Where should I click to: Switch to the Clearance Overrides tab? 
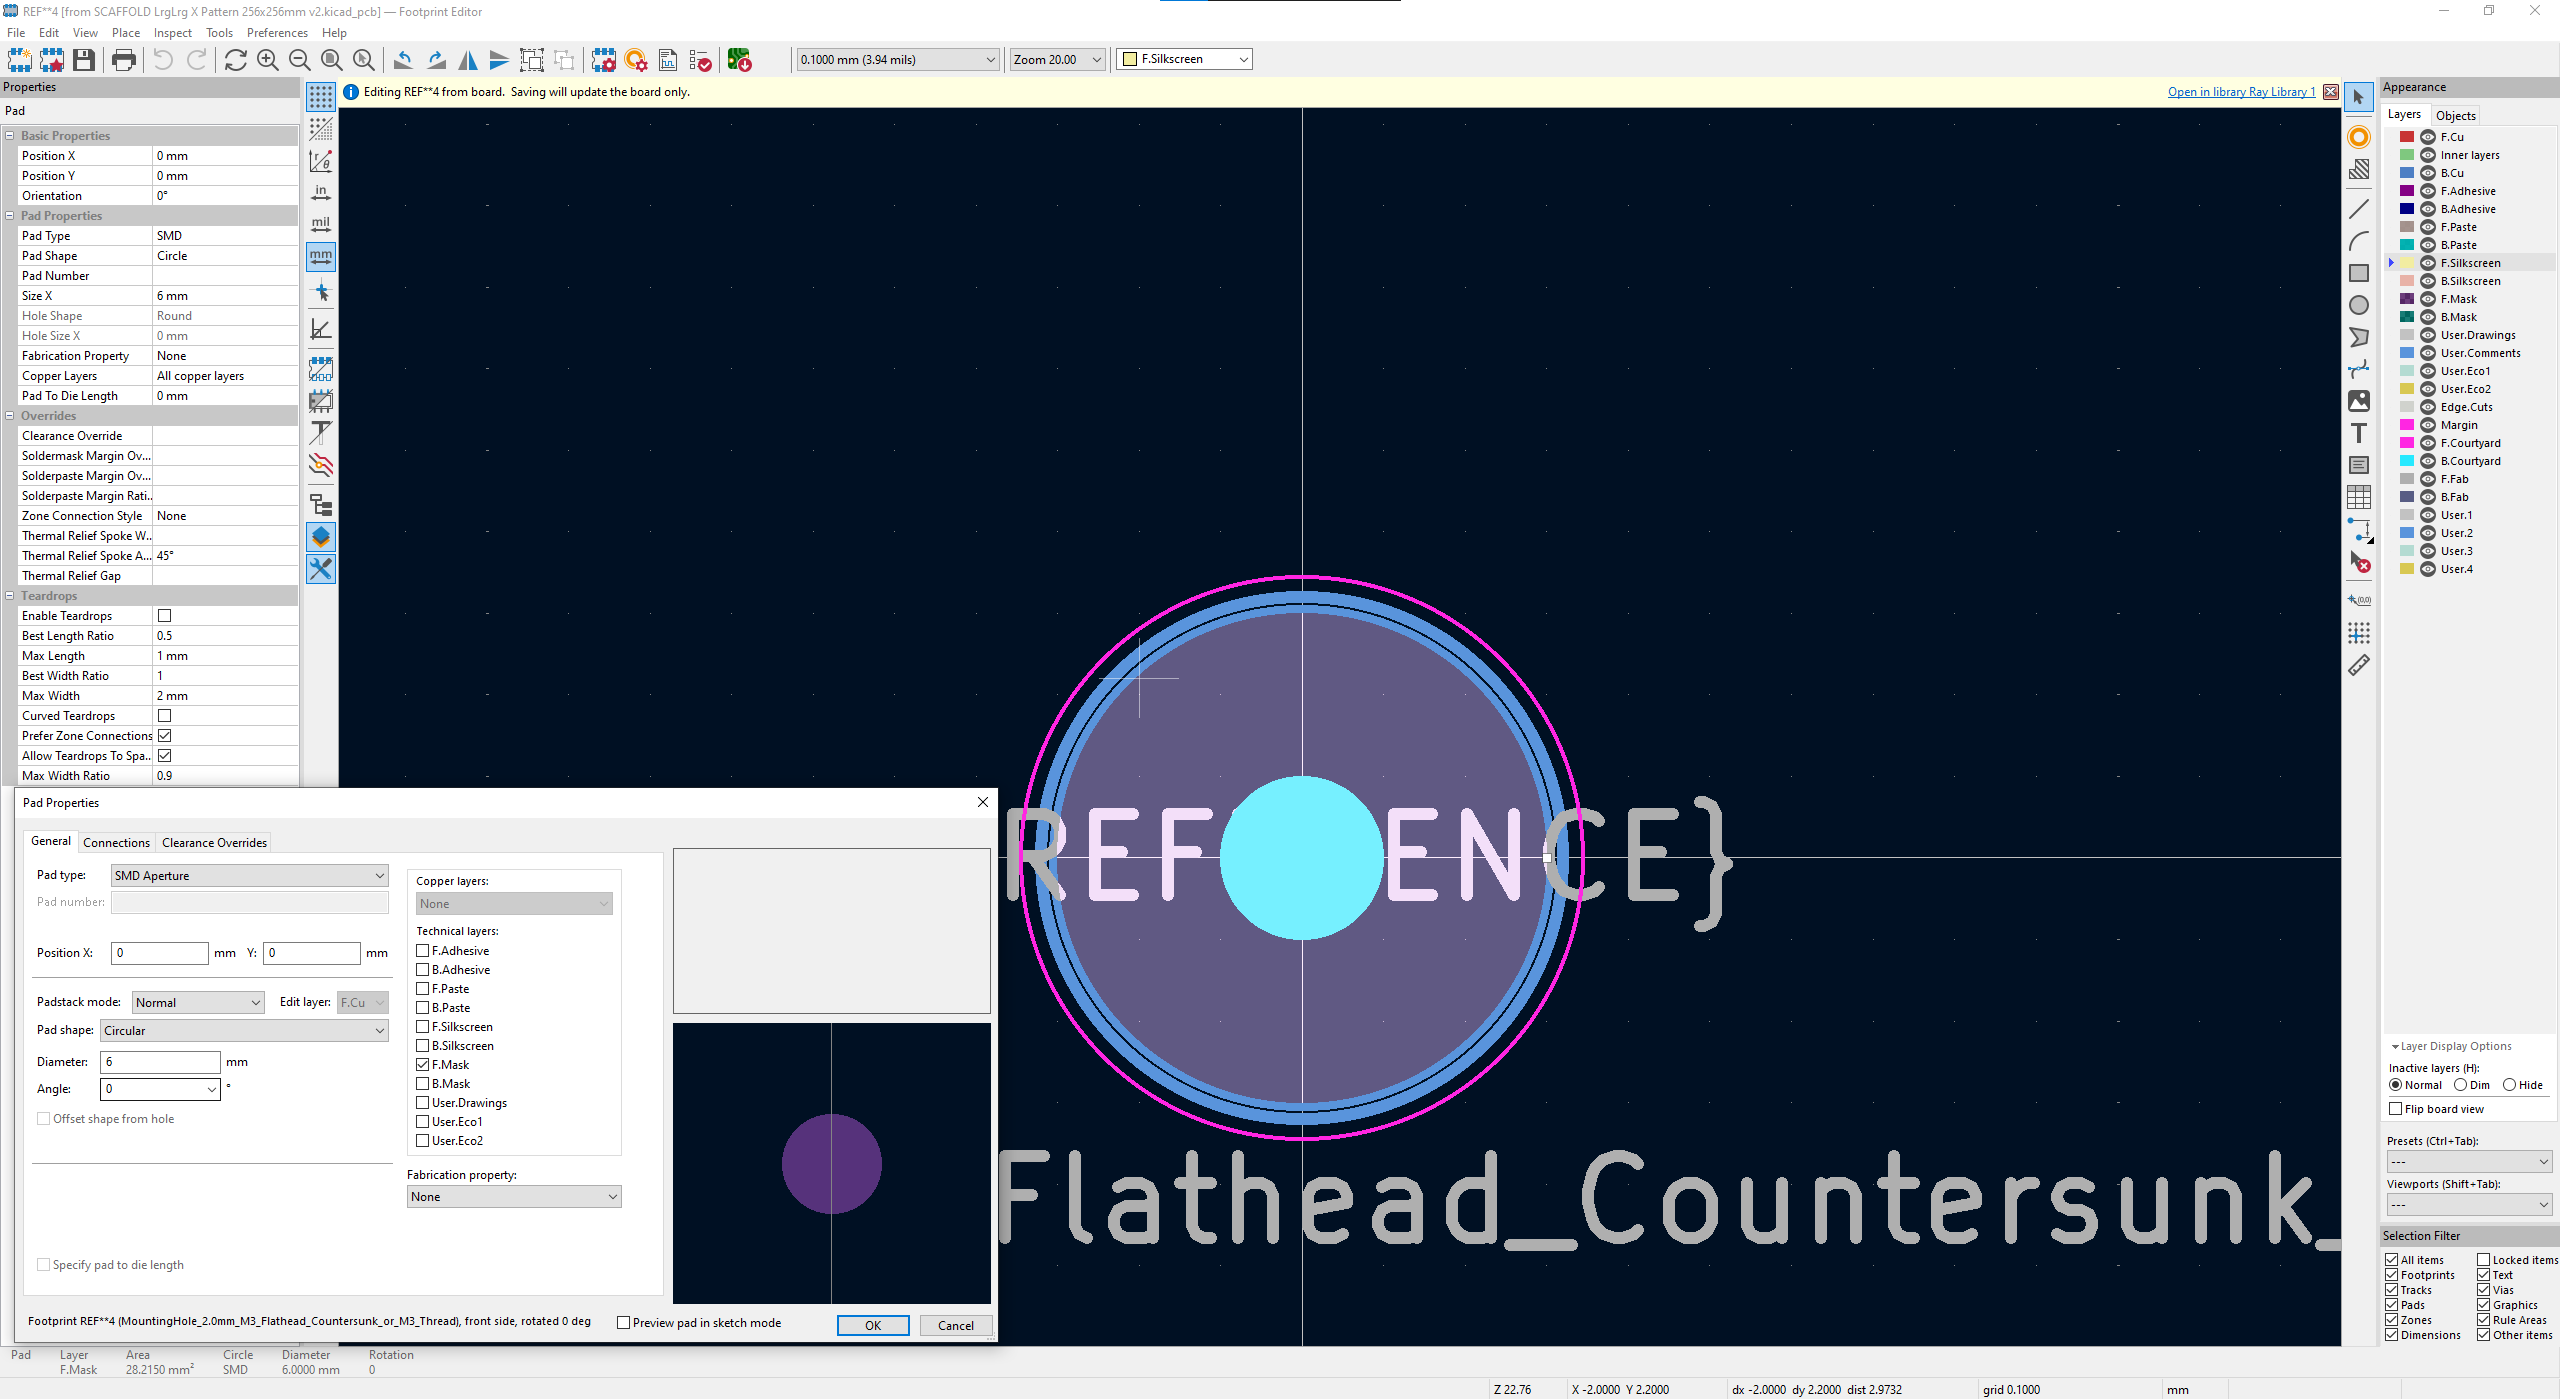[x=214, y=843]
